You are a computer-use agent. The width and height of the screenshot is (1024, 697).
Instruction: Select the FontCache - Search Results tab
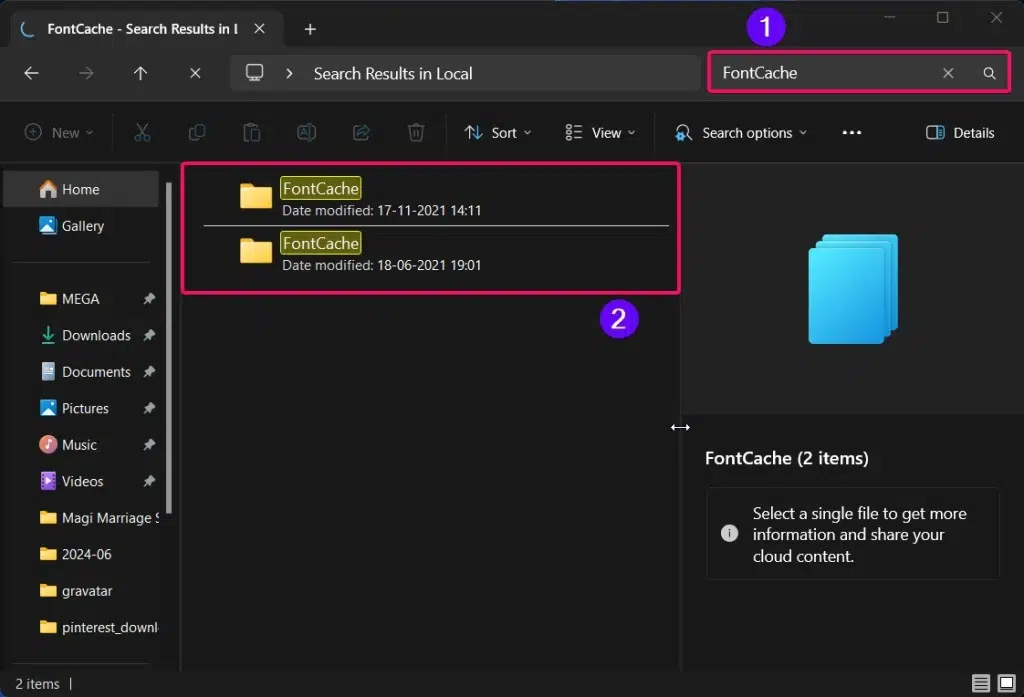coord(142,29)
